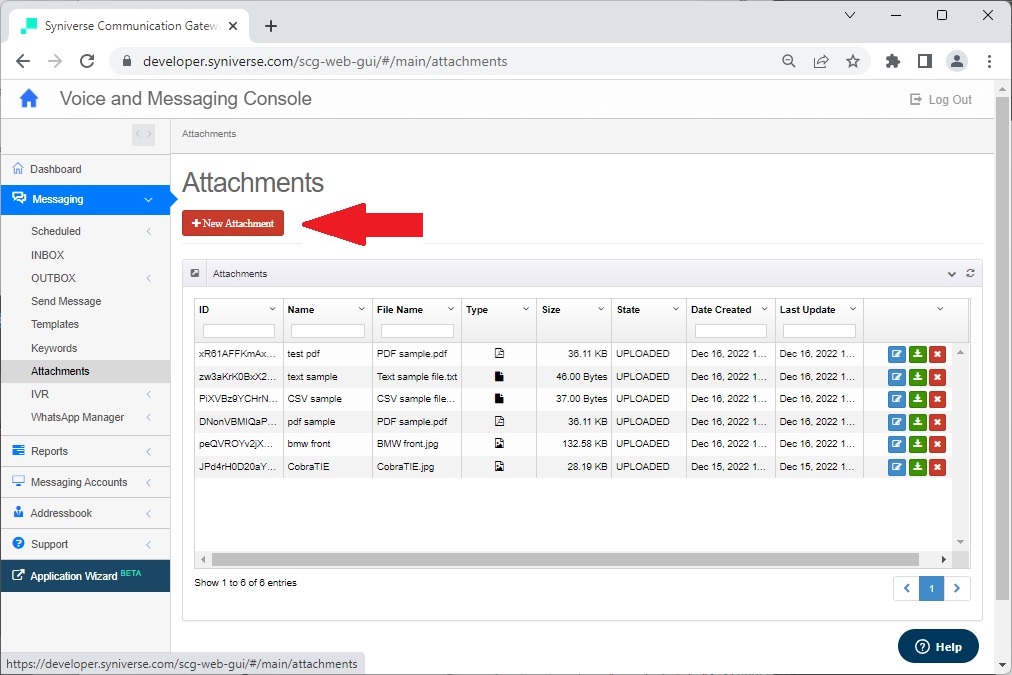This screenshot has height=675, width=1012.
Task: Open the Keywords page
Action: [x=54, y=348]
